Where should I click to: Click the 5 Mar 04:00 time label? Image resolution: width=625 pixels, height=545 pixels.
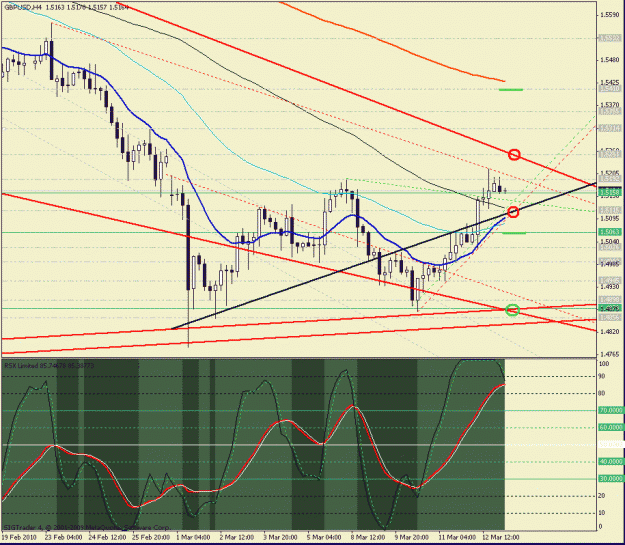[x=324, y=537]
